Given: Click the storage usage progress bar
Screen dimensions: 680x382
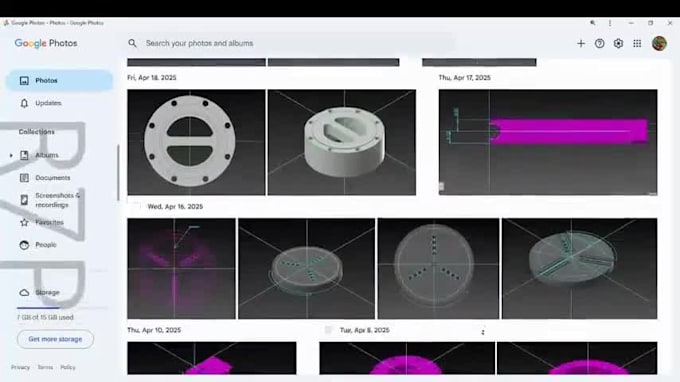Looking at the screenshot, I should [x=62, y=308].
